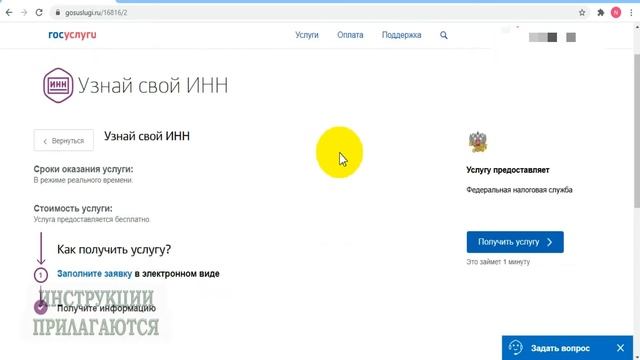640x360 pixels.
Task: Open the browser extensions puzzle icon
Action: tap(600, 13)
